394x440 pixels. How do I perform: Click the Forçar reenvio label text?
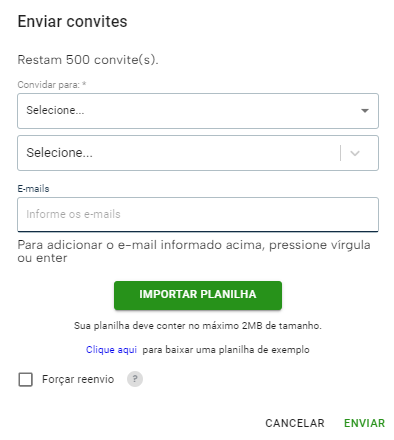[x=78, y=379]
